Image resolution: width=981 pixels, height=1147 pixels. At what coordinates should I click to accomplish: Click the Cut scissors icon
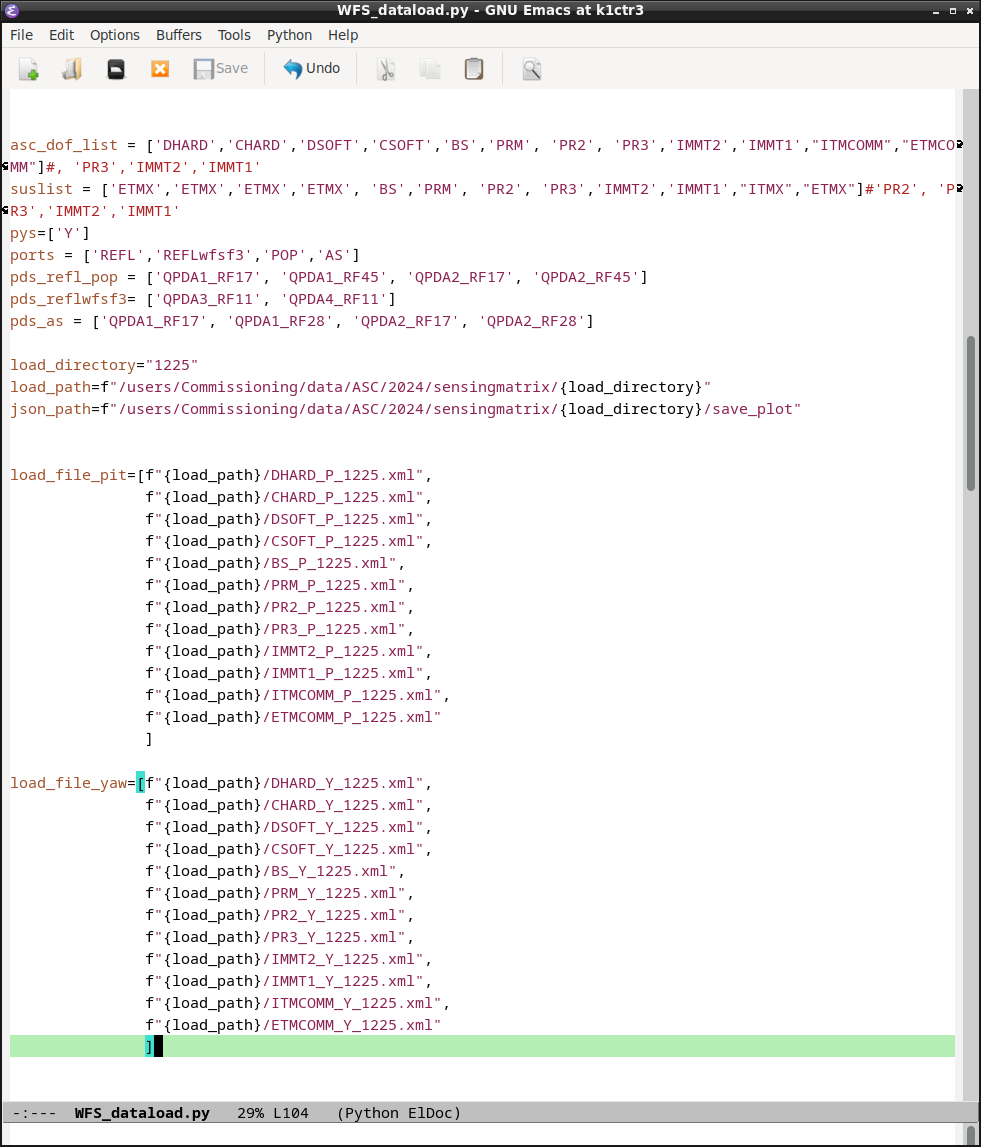click(386, 69)
